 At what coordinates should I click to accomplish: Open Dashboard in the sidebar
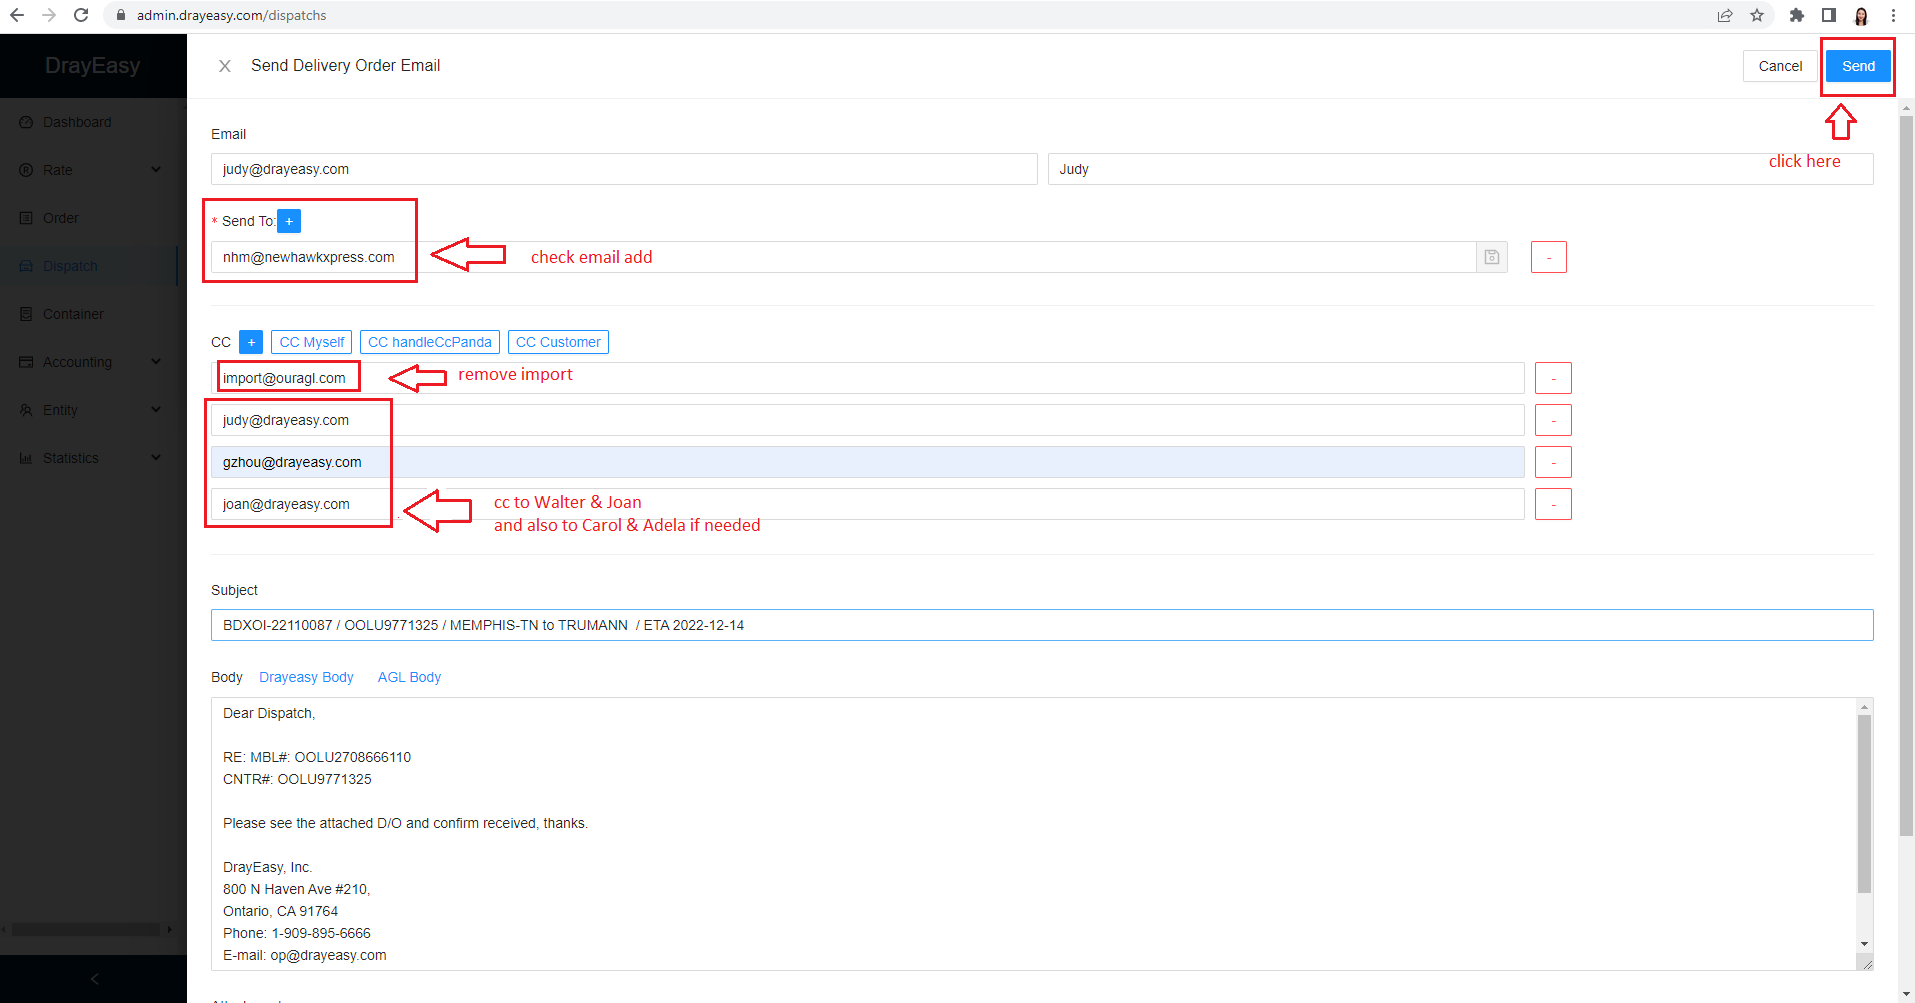77,122
